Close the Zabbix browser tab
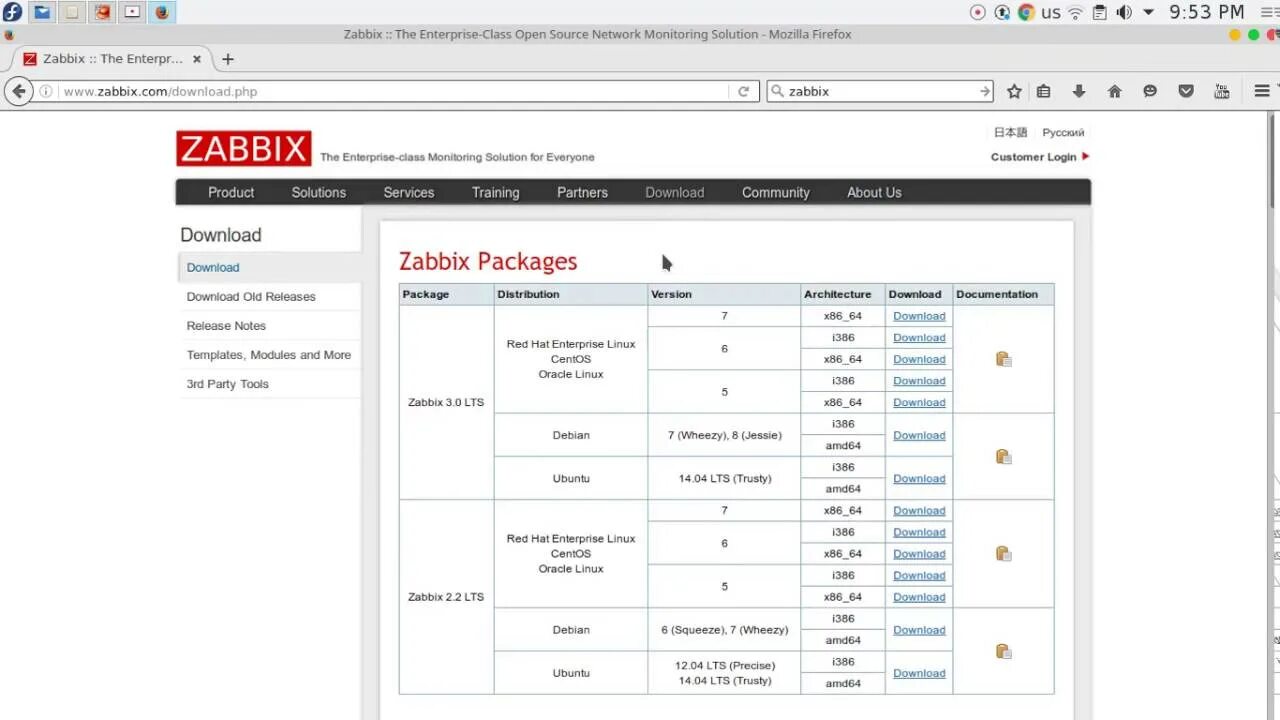 tap(197, 59)
